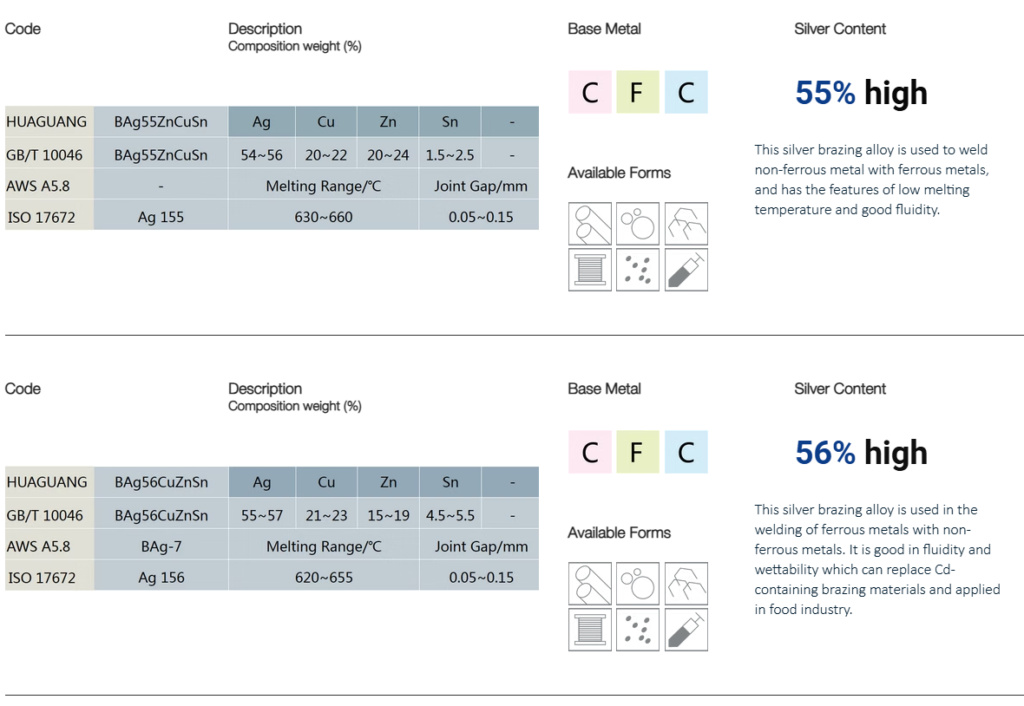Click the BAg-7 cell in AWS A5.8 row
Screen dimensions: 1024x706
point(161,546)
